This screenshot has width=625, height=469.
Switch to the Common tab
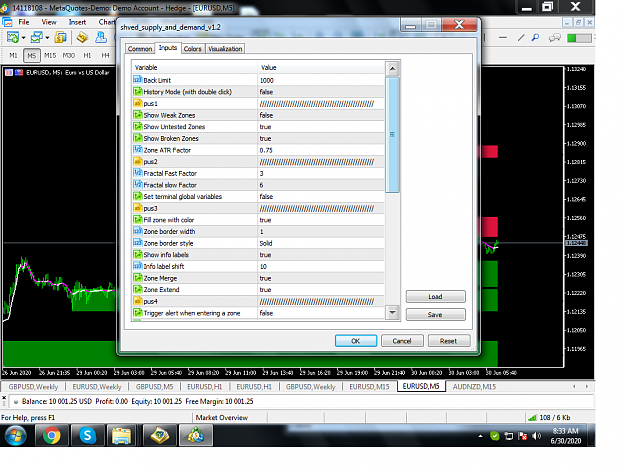click(x=140, y=49)
